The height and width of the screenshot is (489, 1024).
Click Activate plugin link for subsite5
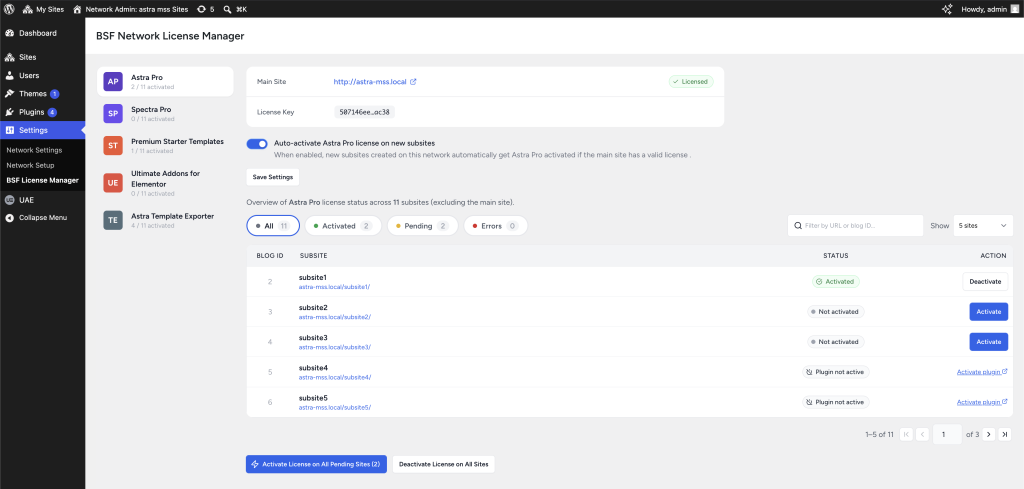pos(982,402)
